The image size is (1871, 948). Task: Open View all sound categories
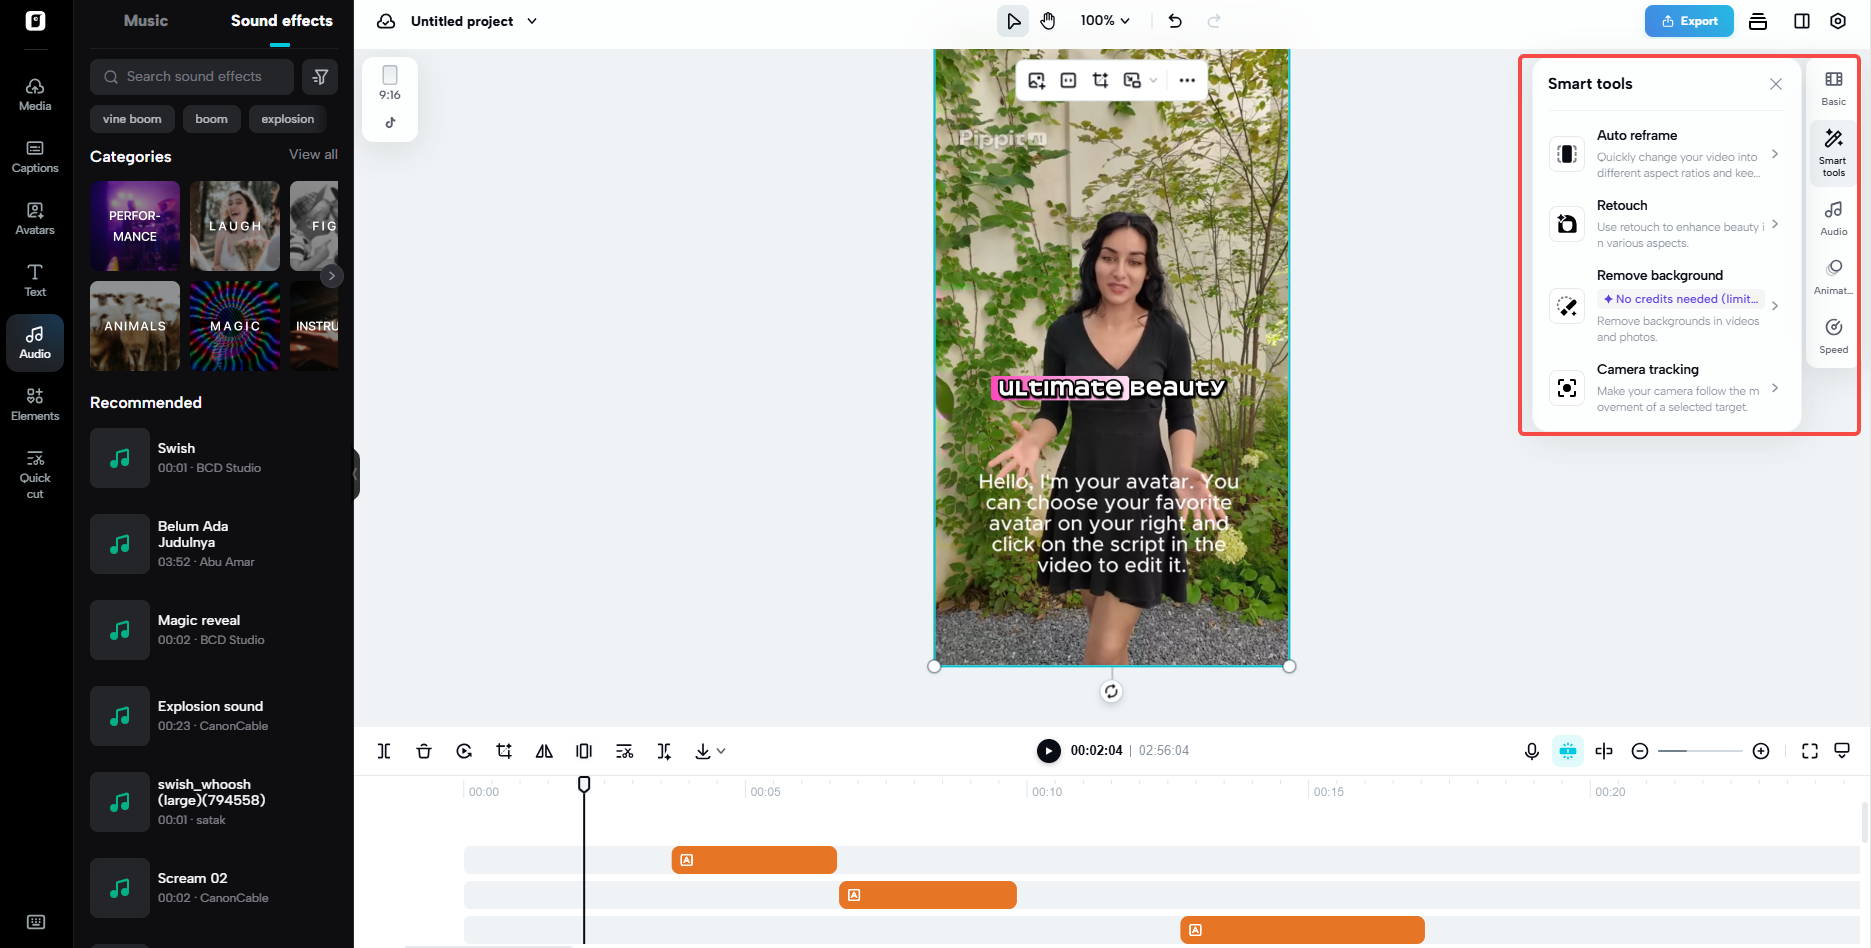(x=313, y=154)
